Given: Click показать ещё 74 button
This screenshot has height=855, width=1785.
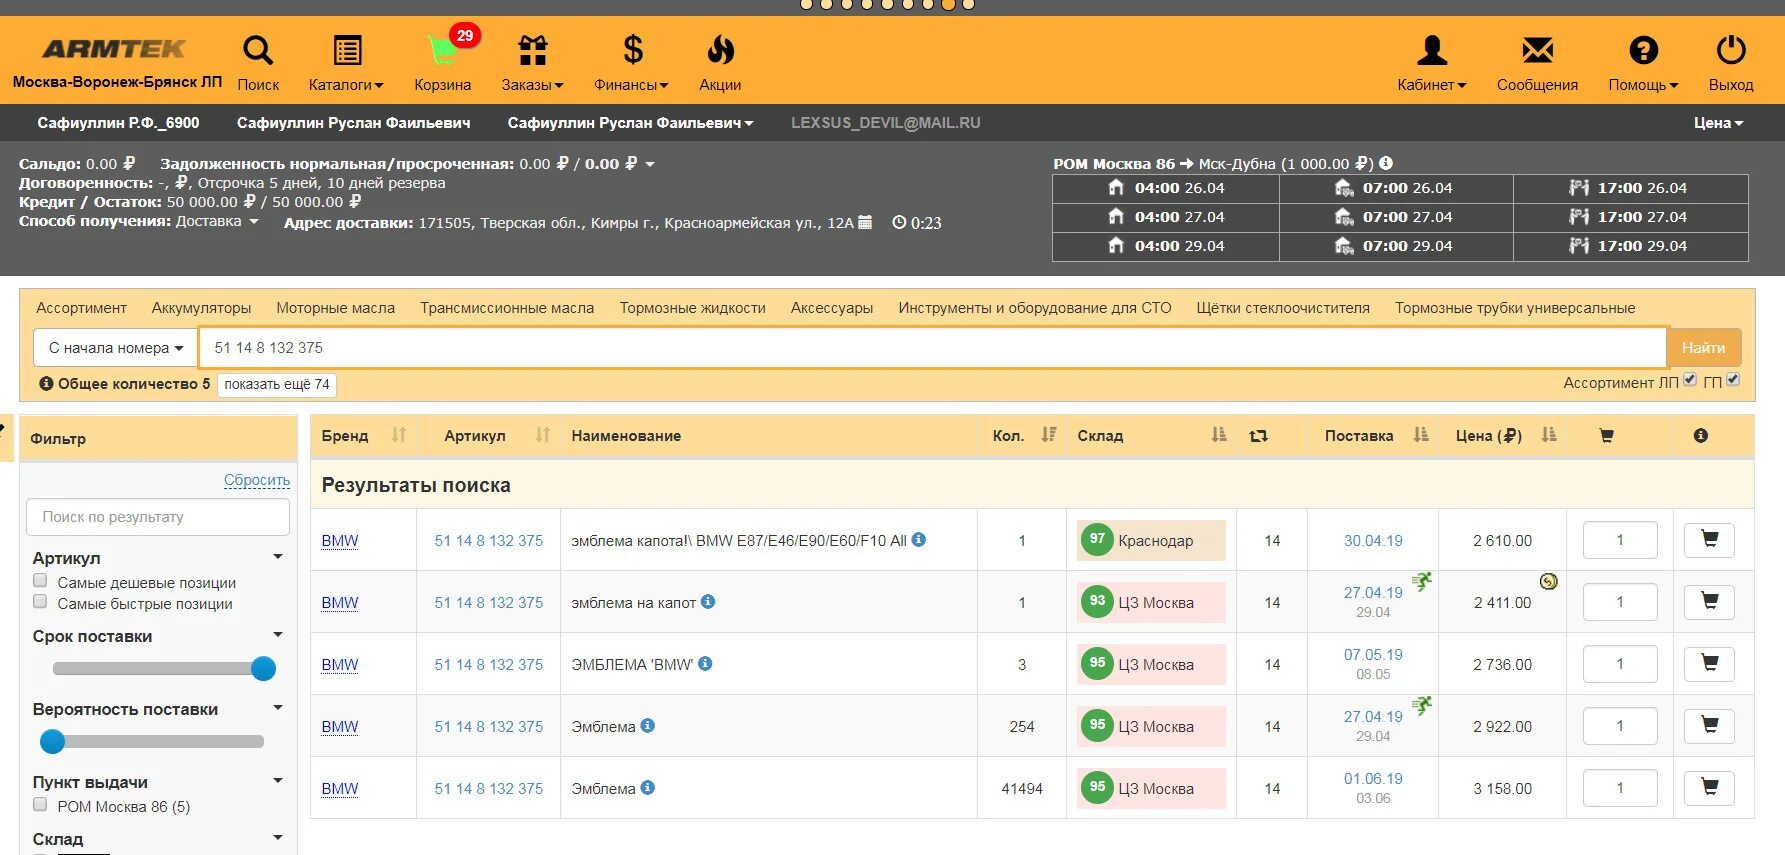Looking at the screenshot, I should pos(277,384).
